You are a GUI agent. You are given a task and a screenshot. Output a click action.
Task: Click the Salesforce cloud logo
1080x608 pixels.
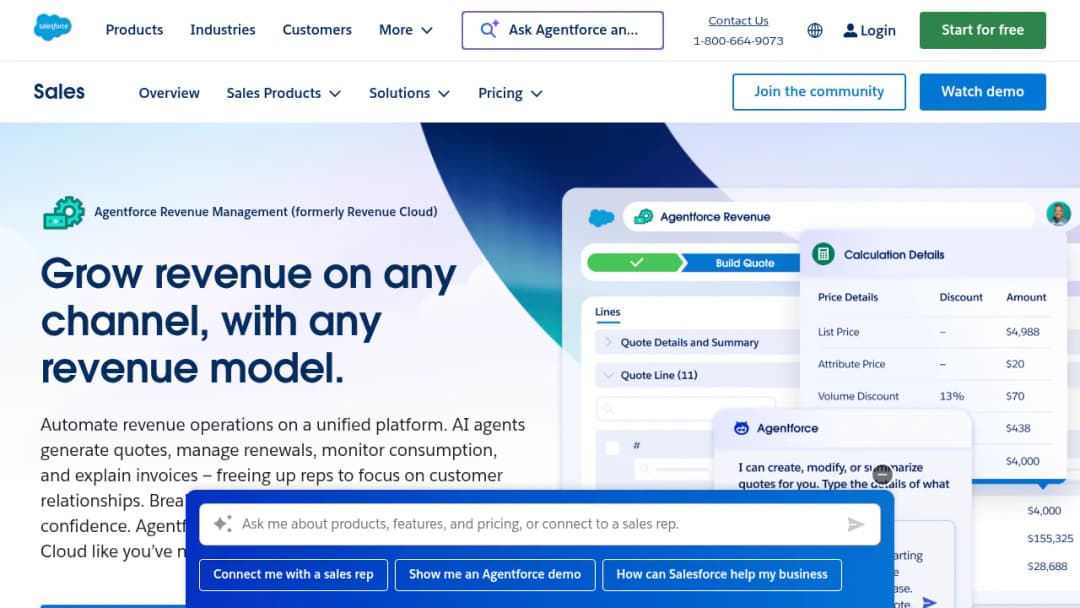pyautogui.click(x=52, y=28)
